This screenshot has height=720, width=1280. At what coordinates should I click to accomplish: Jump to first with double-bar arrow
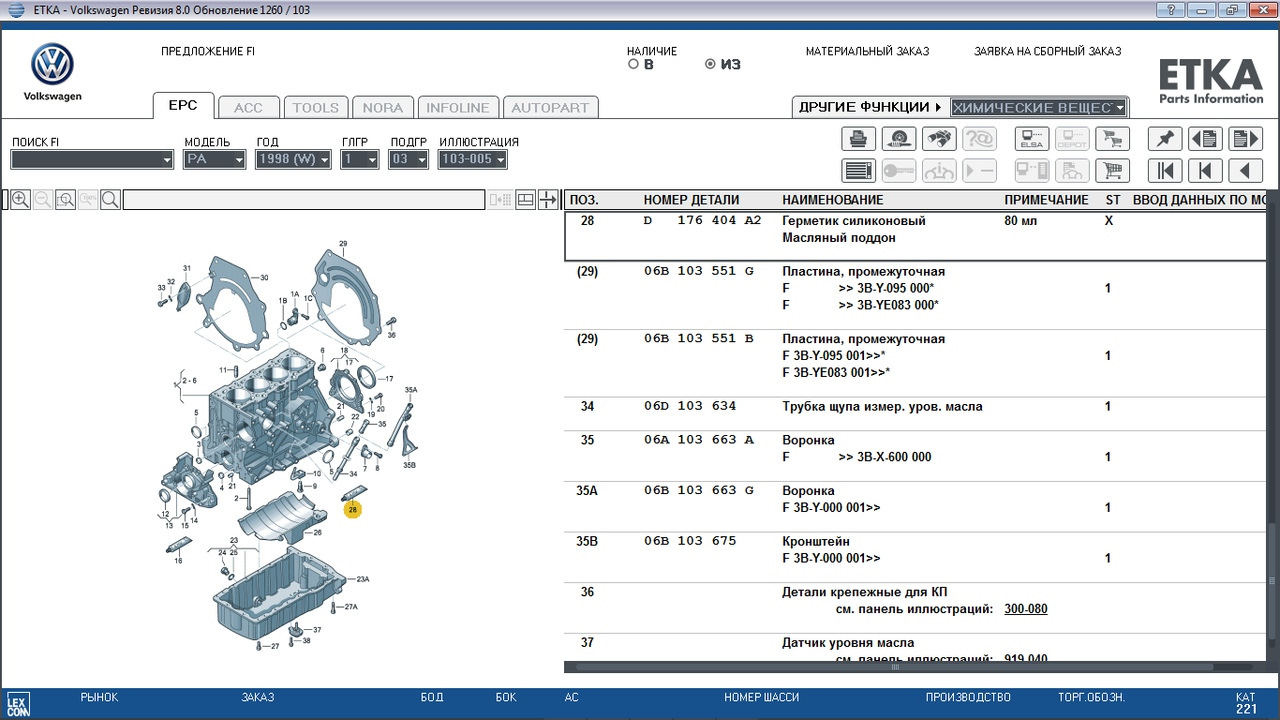pos(1165,171)
